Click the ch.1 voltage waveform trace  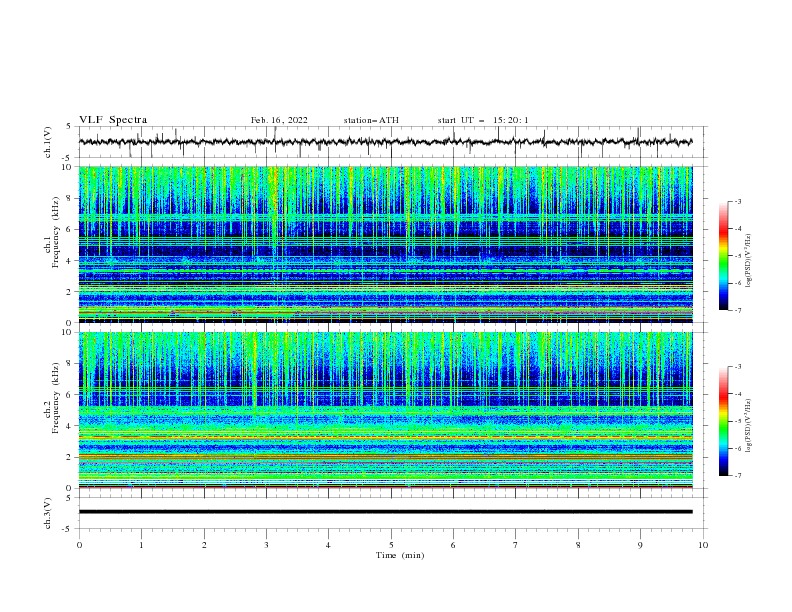point(385,142)
